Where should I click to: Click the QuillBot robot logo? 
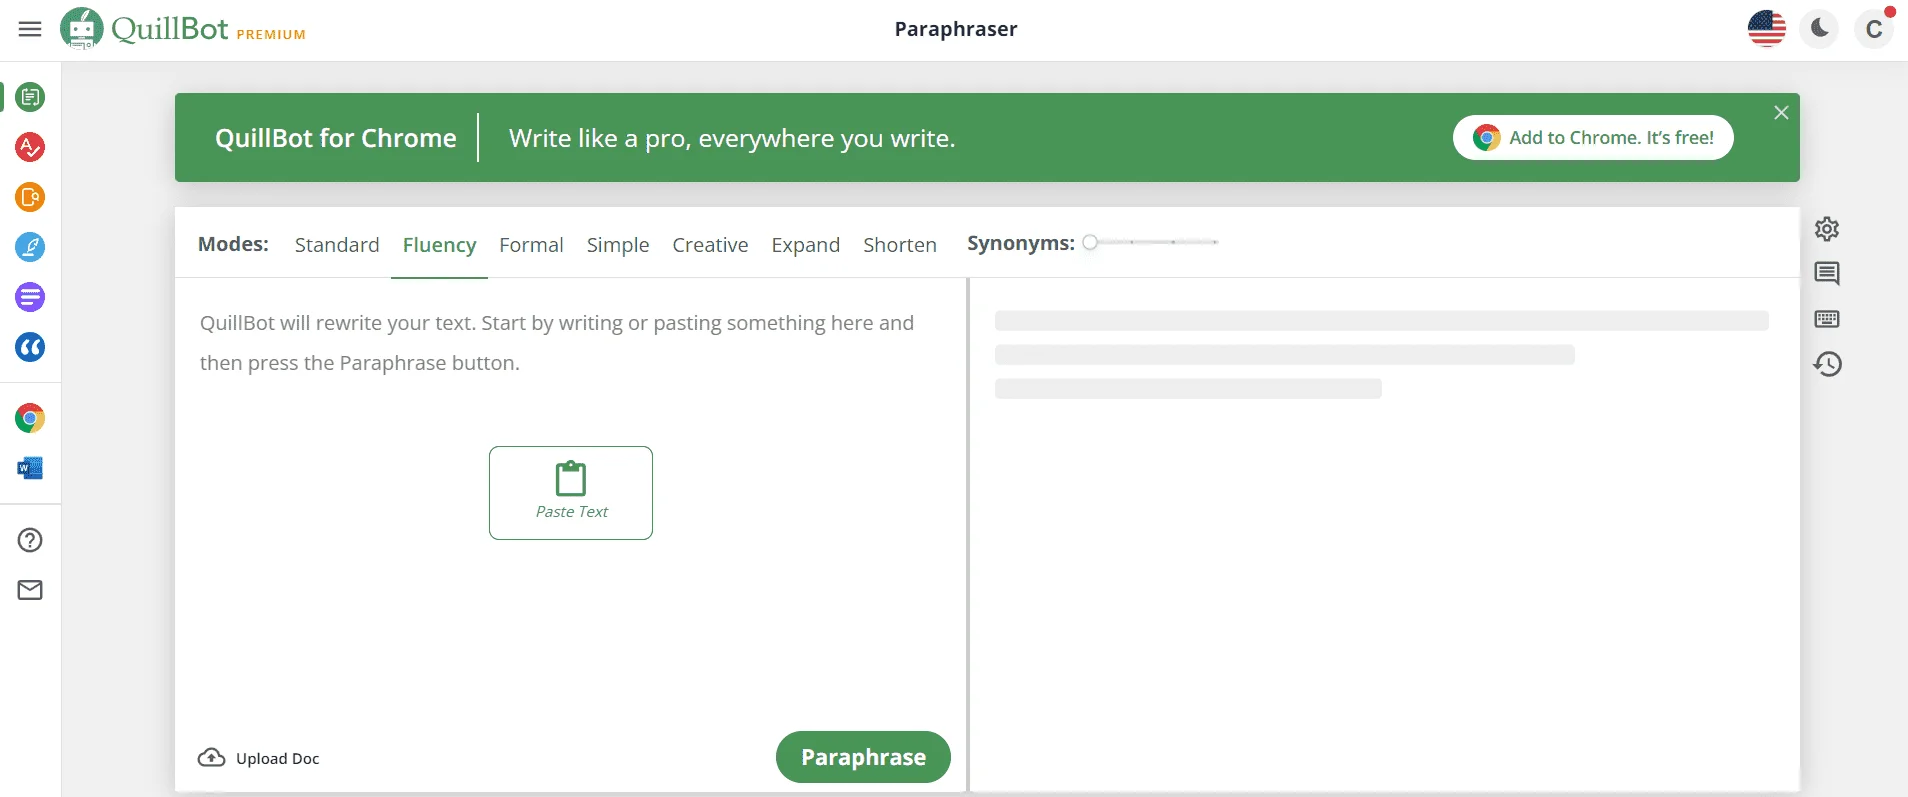point(82,28)
